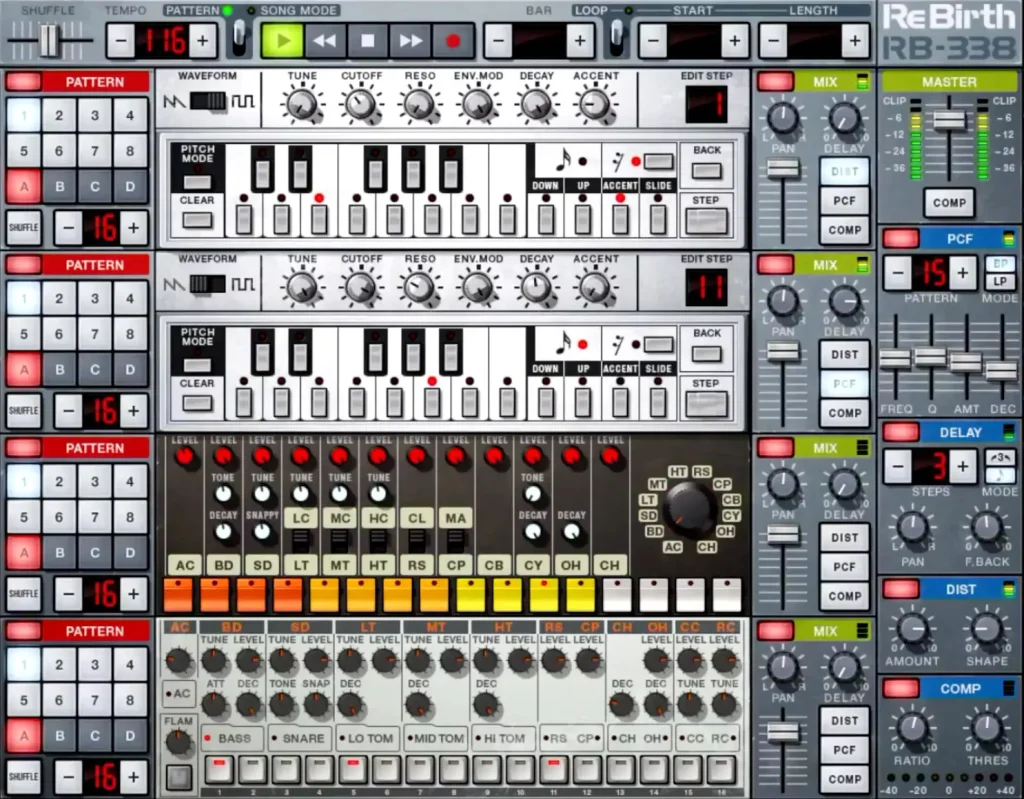Click the Dist Amount knob
Screen dimensions: 1024x799
click(912, 629)
